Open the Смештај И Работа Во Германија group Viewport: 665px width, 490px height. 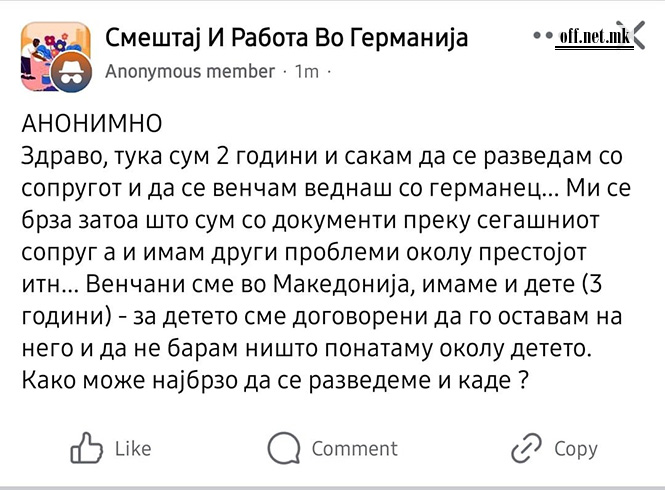(287, 37)
